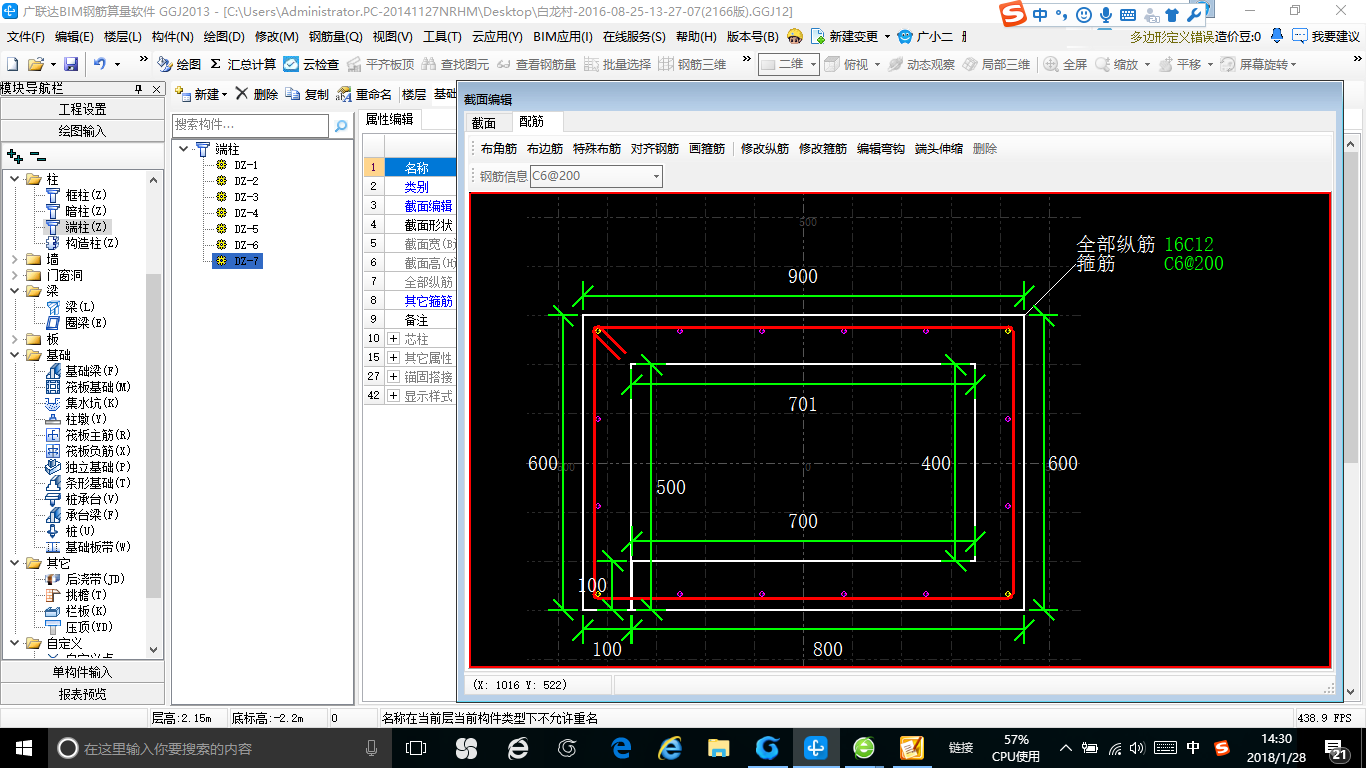This screenshot has width=1366, height=768.
Task: Click the 特殊布筋 button
Action: point(597,149)
